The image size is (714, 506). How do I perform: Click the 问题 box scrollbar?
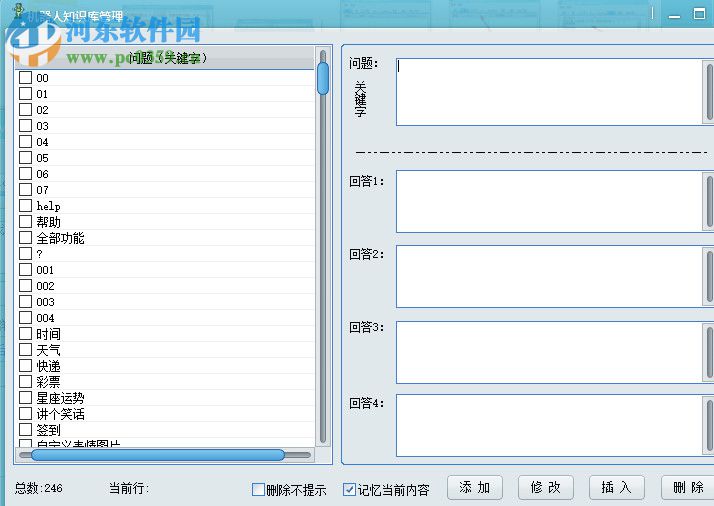(x=709, y=92)
